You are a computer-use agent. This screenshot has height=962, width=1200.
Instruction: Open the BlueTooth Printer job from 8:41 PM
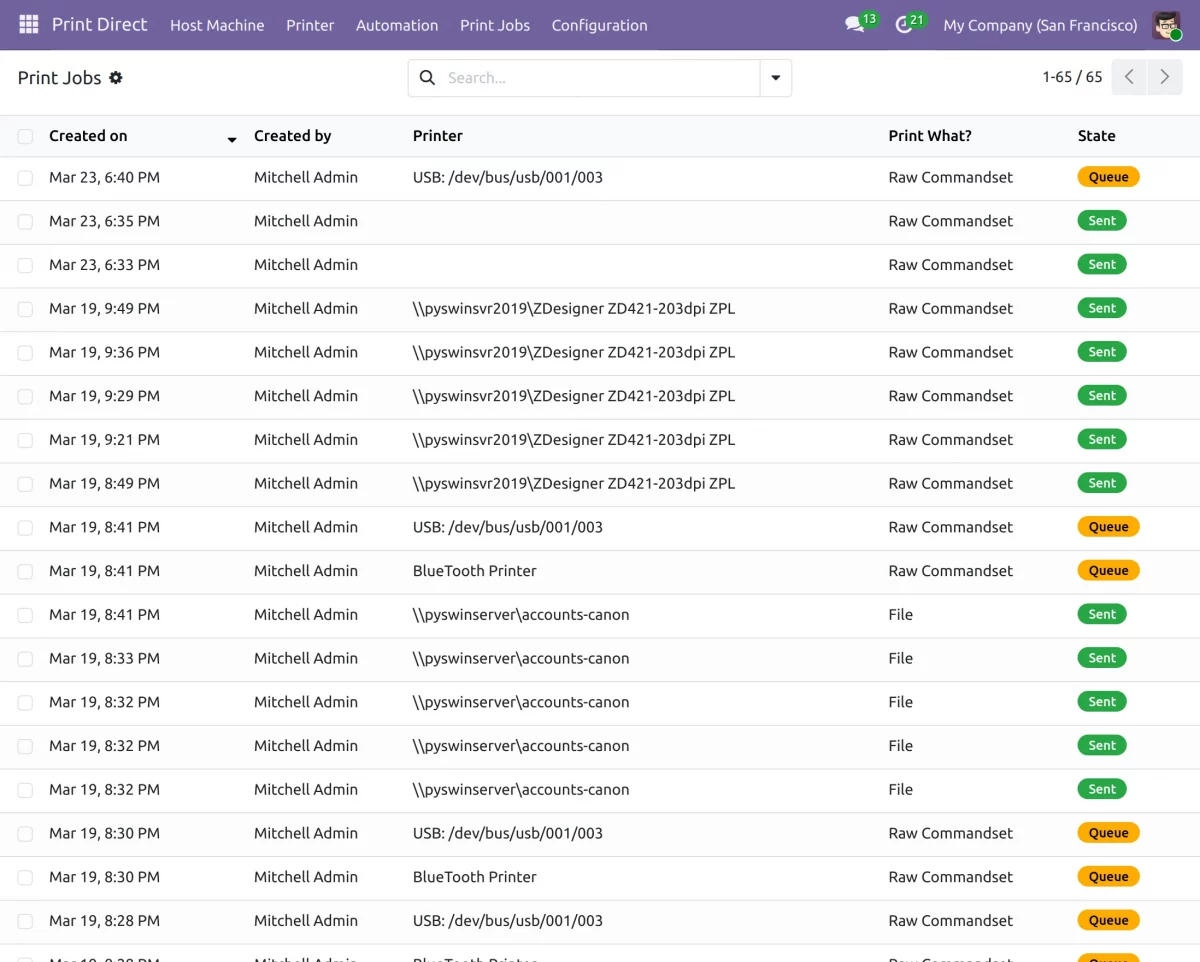point(474,571)
